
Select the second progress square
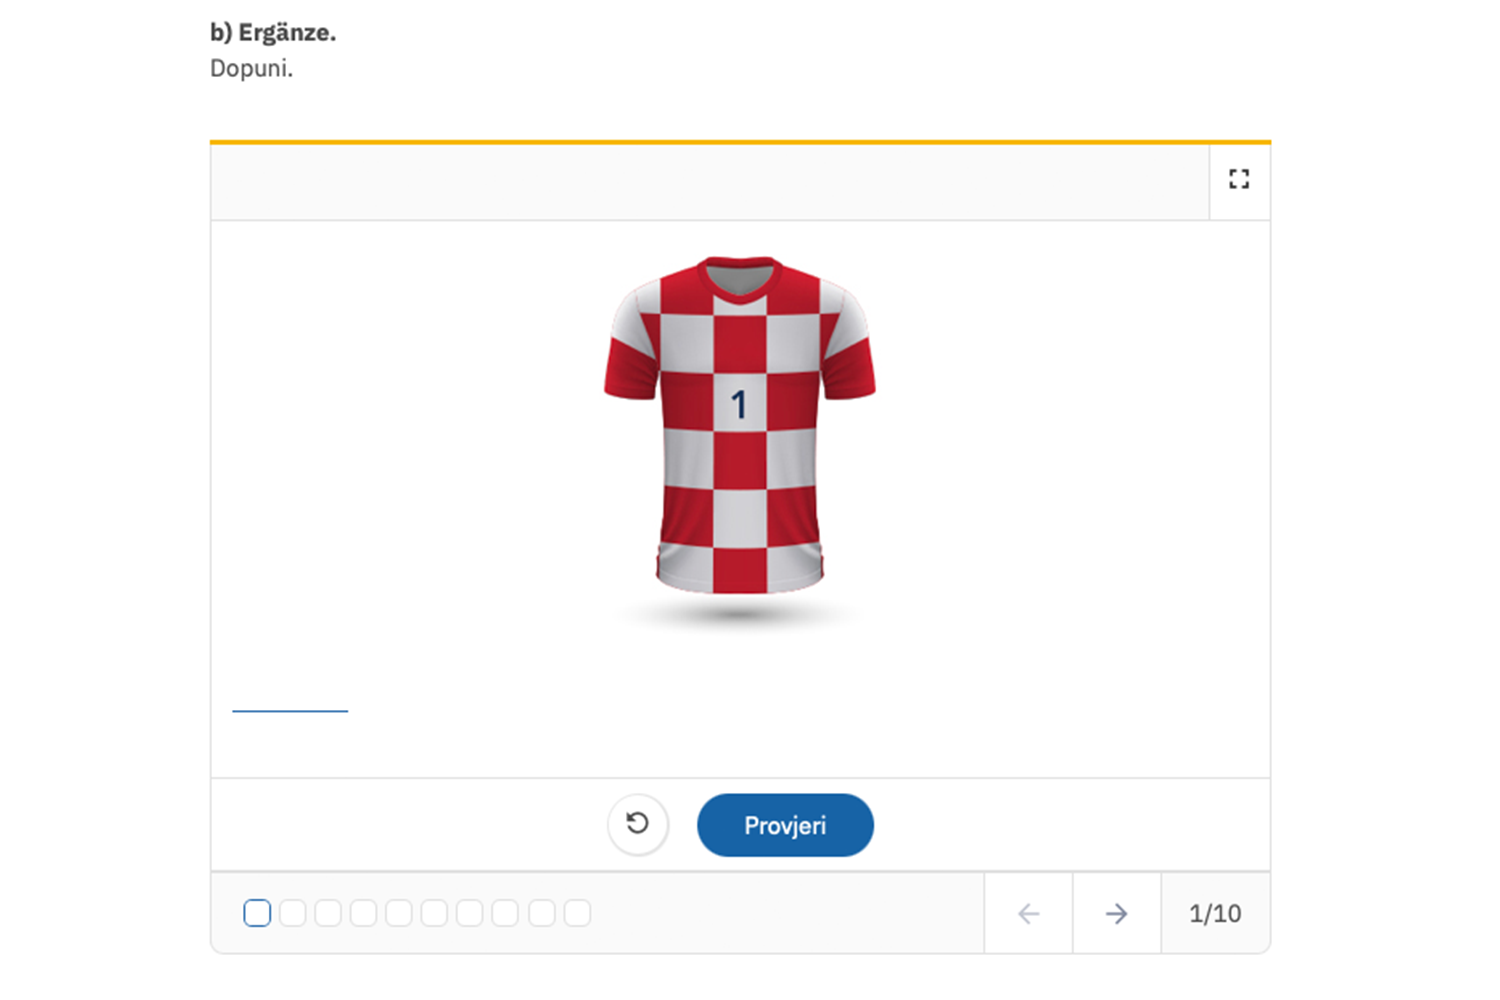(293, 913)
